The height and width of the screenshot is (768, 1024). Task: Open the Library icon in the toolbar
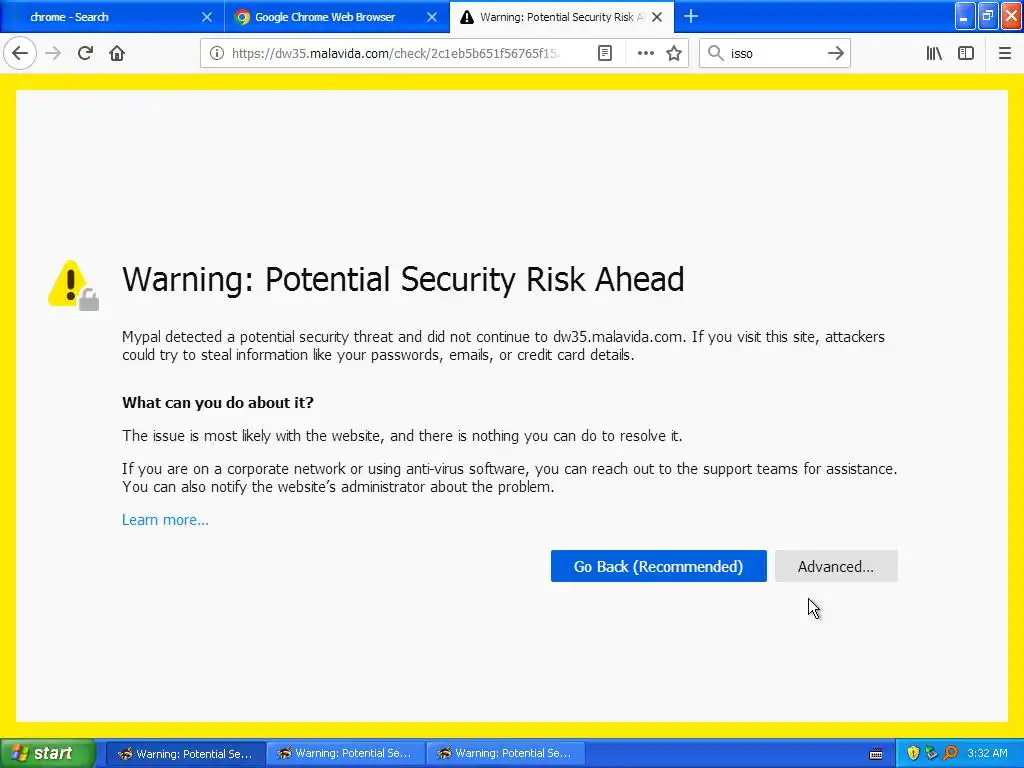point(934,54)
